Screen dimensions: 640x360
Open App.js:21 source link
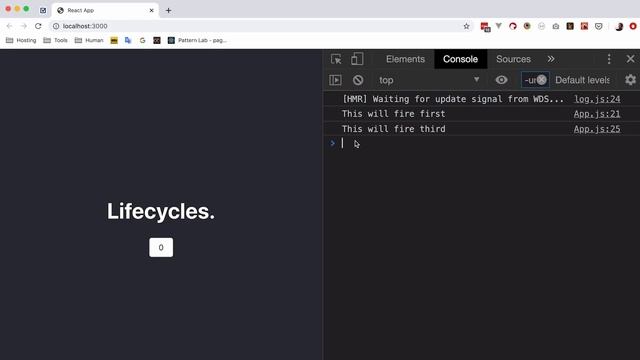click(x=597, y=114)
